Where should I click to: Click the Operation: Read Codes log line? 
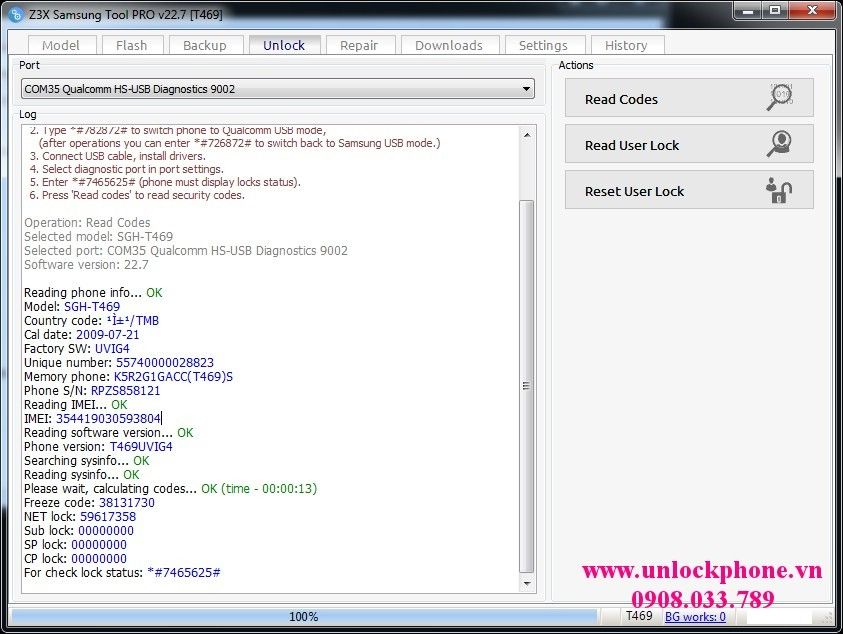tap(87, 223)
